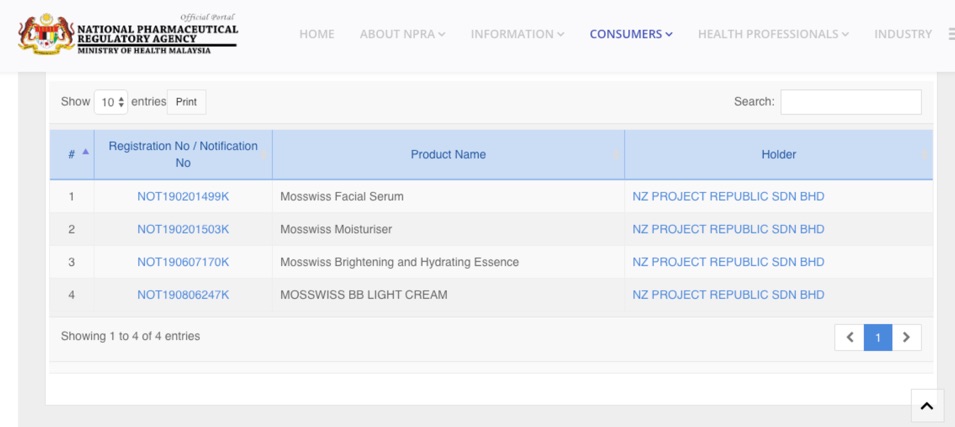955x427 pixels.
Task: Sort by the Product Name column header
Action: tap(448, 155)
